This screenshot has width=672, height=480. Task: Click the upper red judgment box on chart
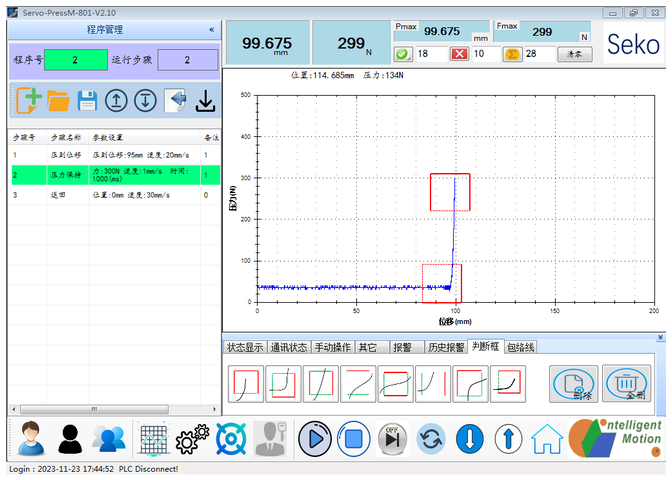coord(450,192)
